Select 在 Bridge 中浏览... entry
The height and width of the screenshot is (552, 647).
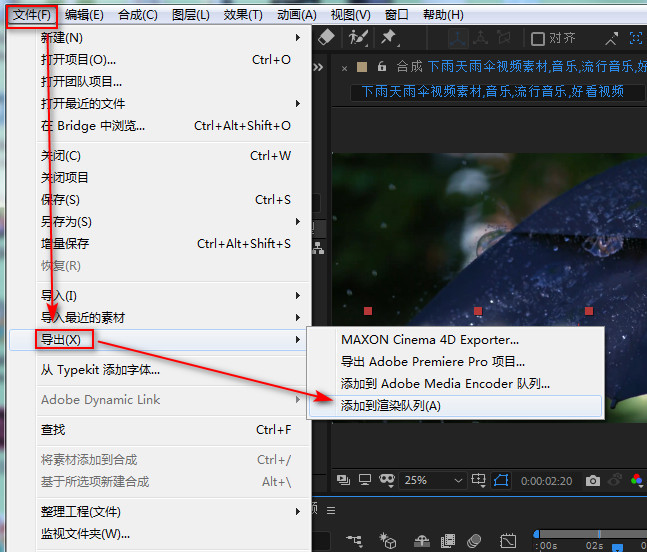(173, 125)
